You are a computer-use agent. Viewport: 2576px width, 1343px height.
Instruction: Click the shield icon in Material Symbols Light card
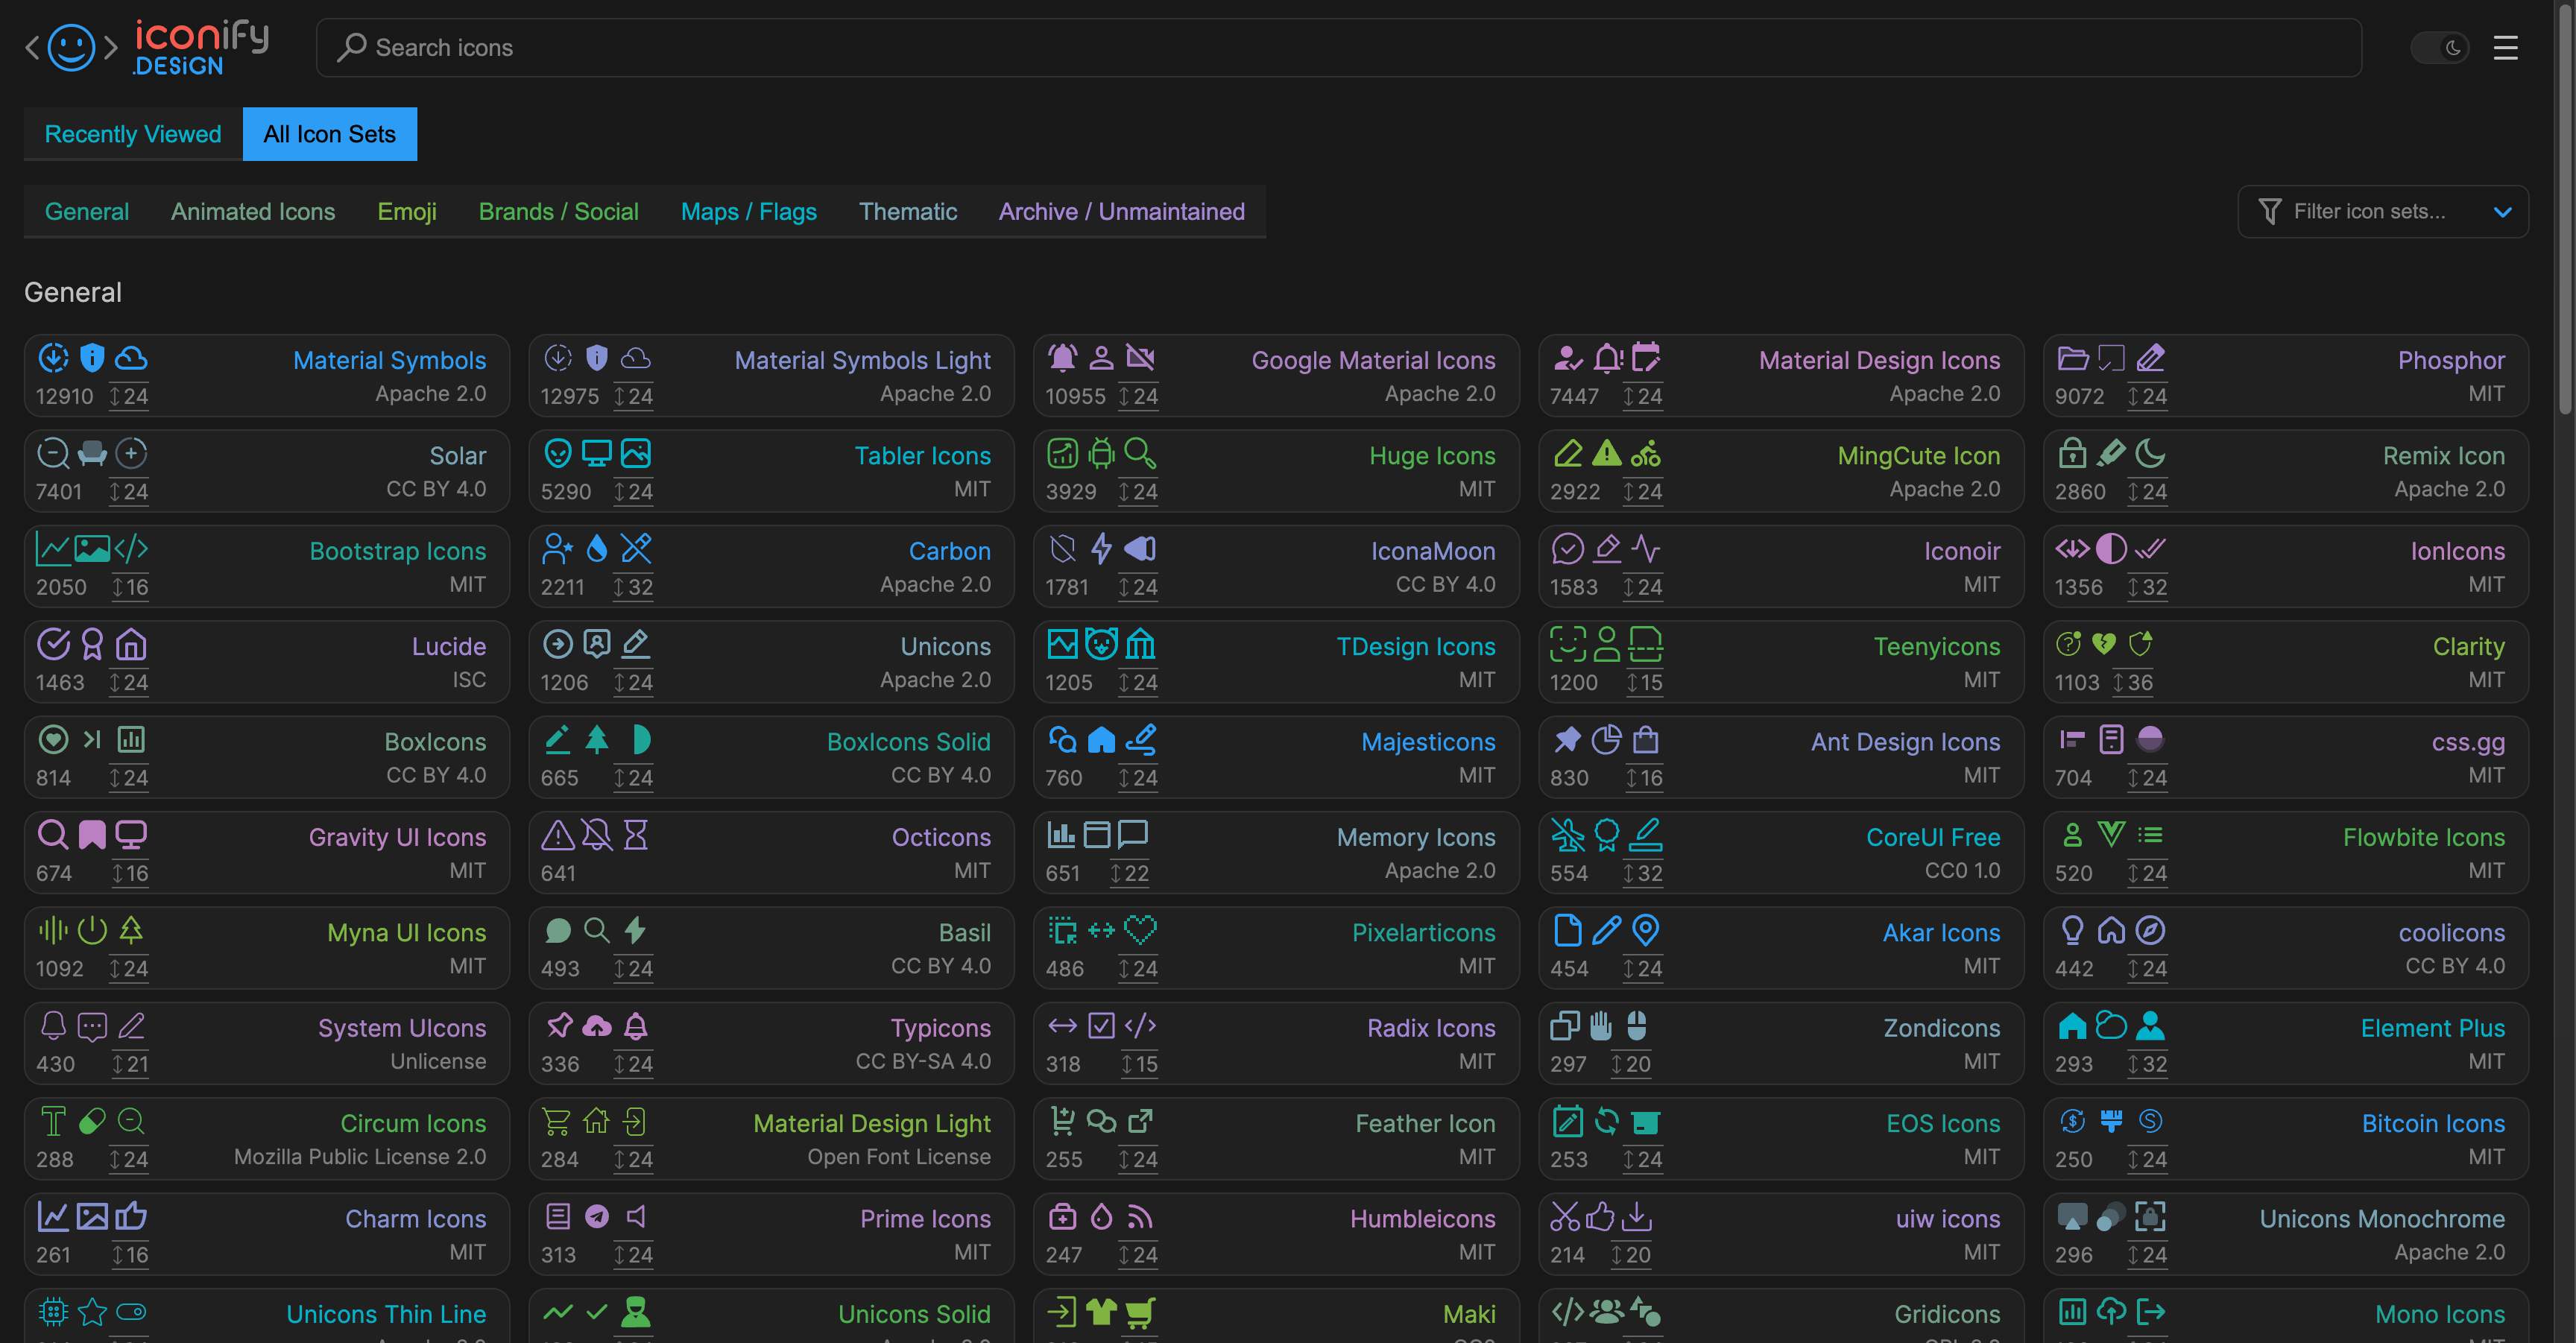[597, 357]
